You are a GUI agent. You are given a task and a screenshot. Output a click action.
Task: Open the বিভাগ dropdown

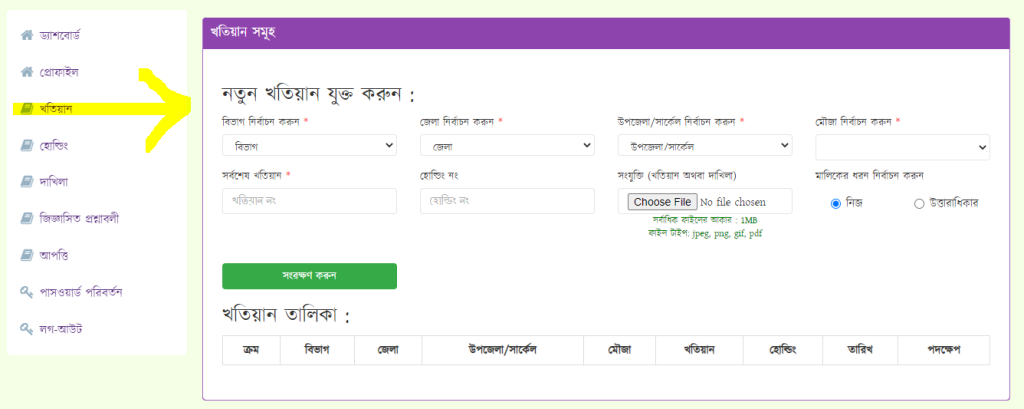[x=310, y=145]
